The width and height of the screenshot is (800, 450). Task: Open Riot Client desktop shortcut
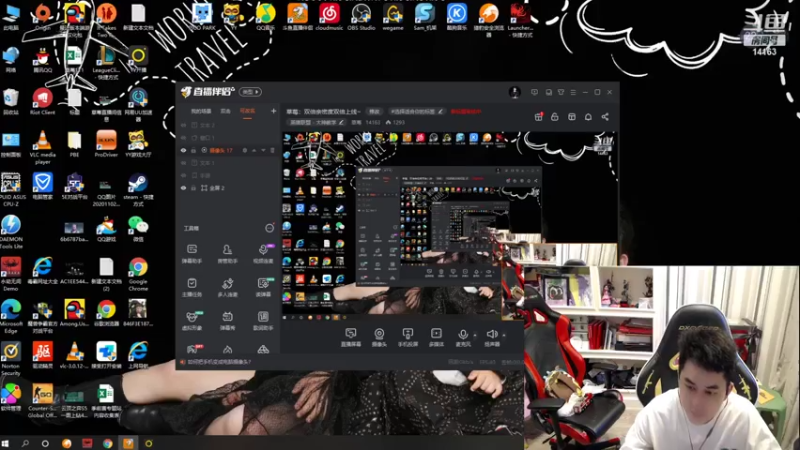pyautogui.click(x=42, y=101)
